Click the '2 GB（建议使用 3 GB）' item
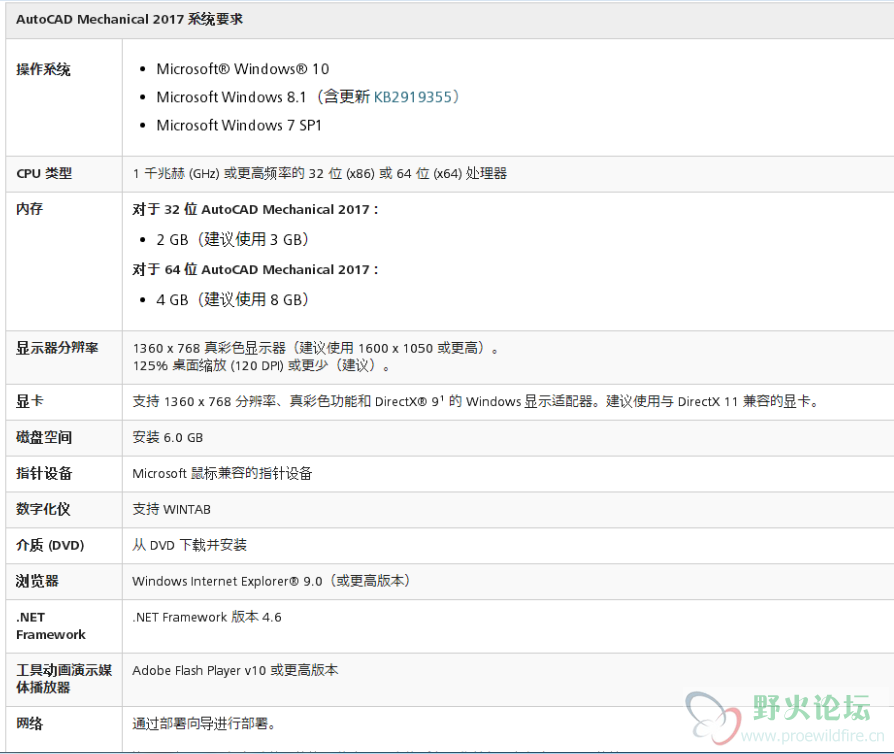Image resolution: width=894 pixels, height=754 pixels. [x=233, y=240]
